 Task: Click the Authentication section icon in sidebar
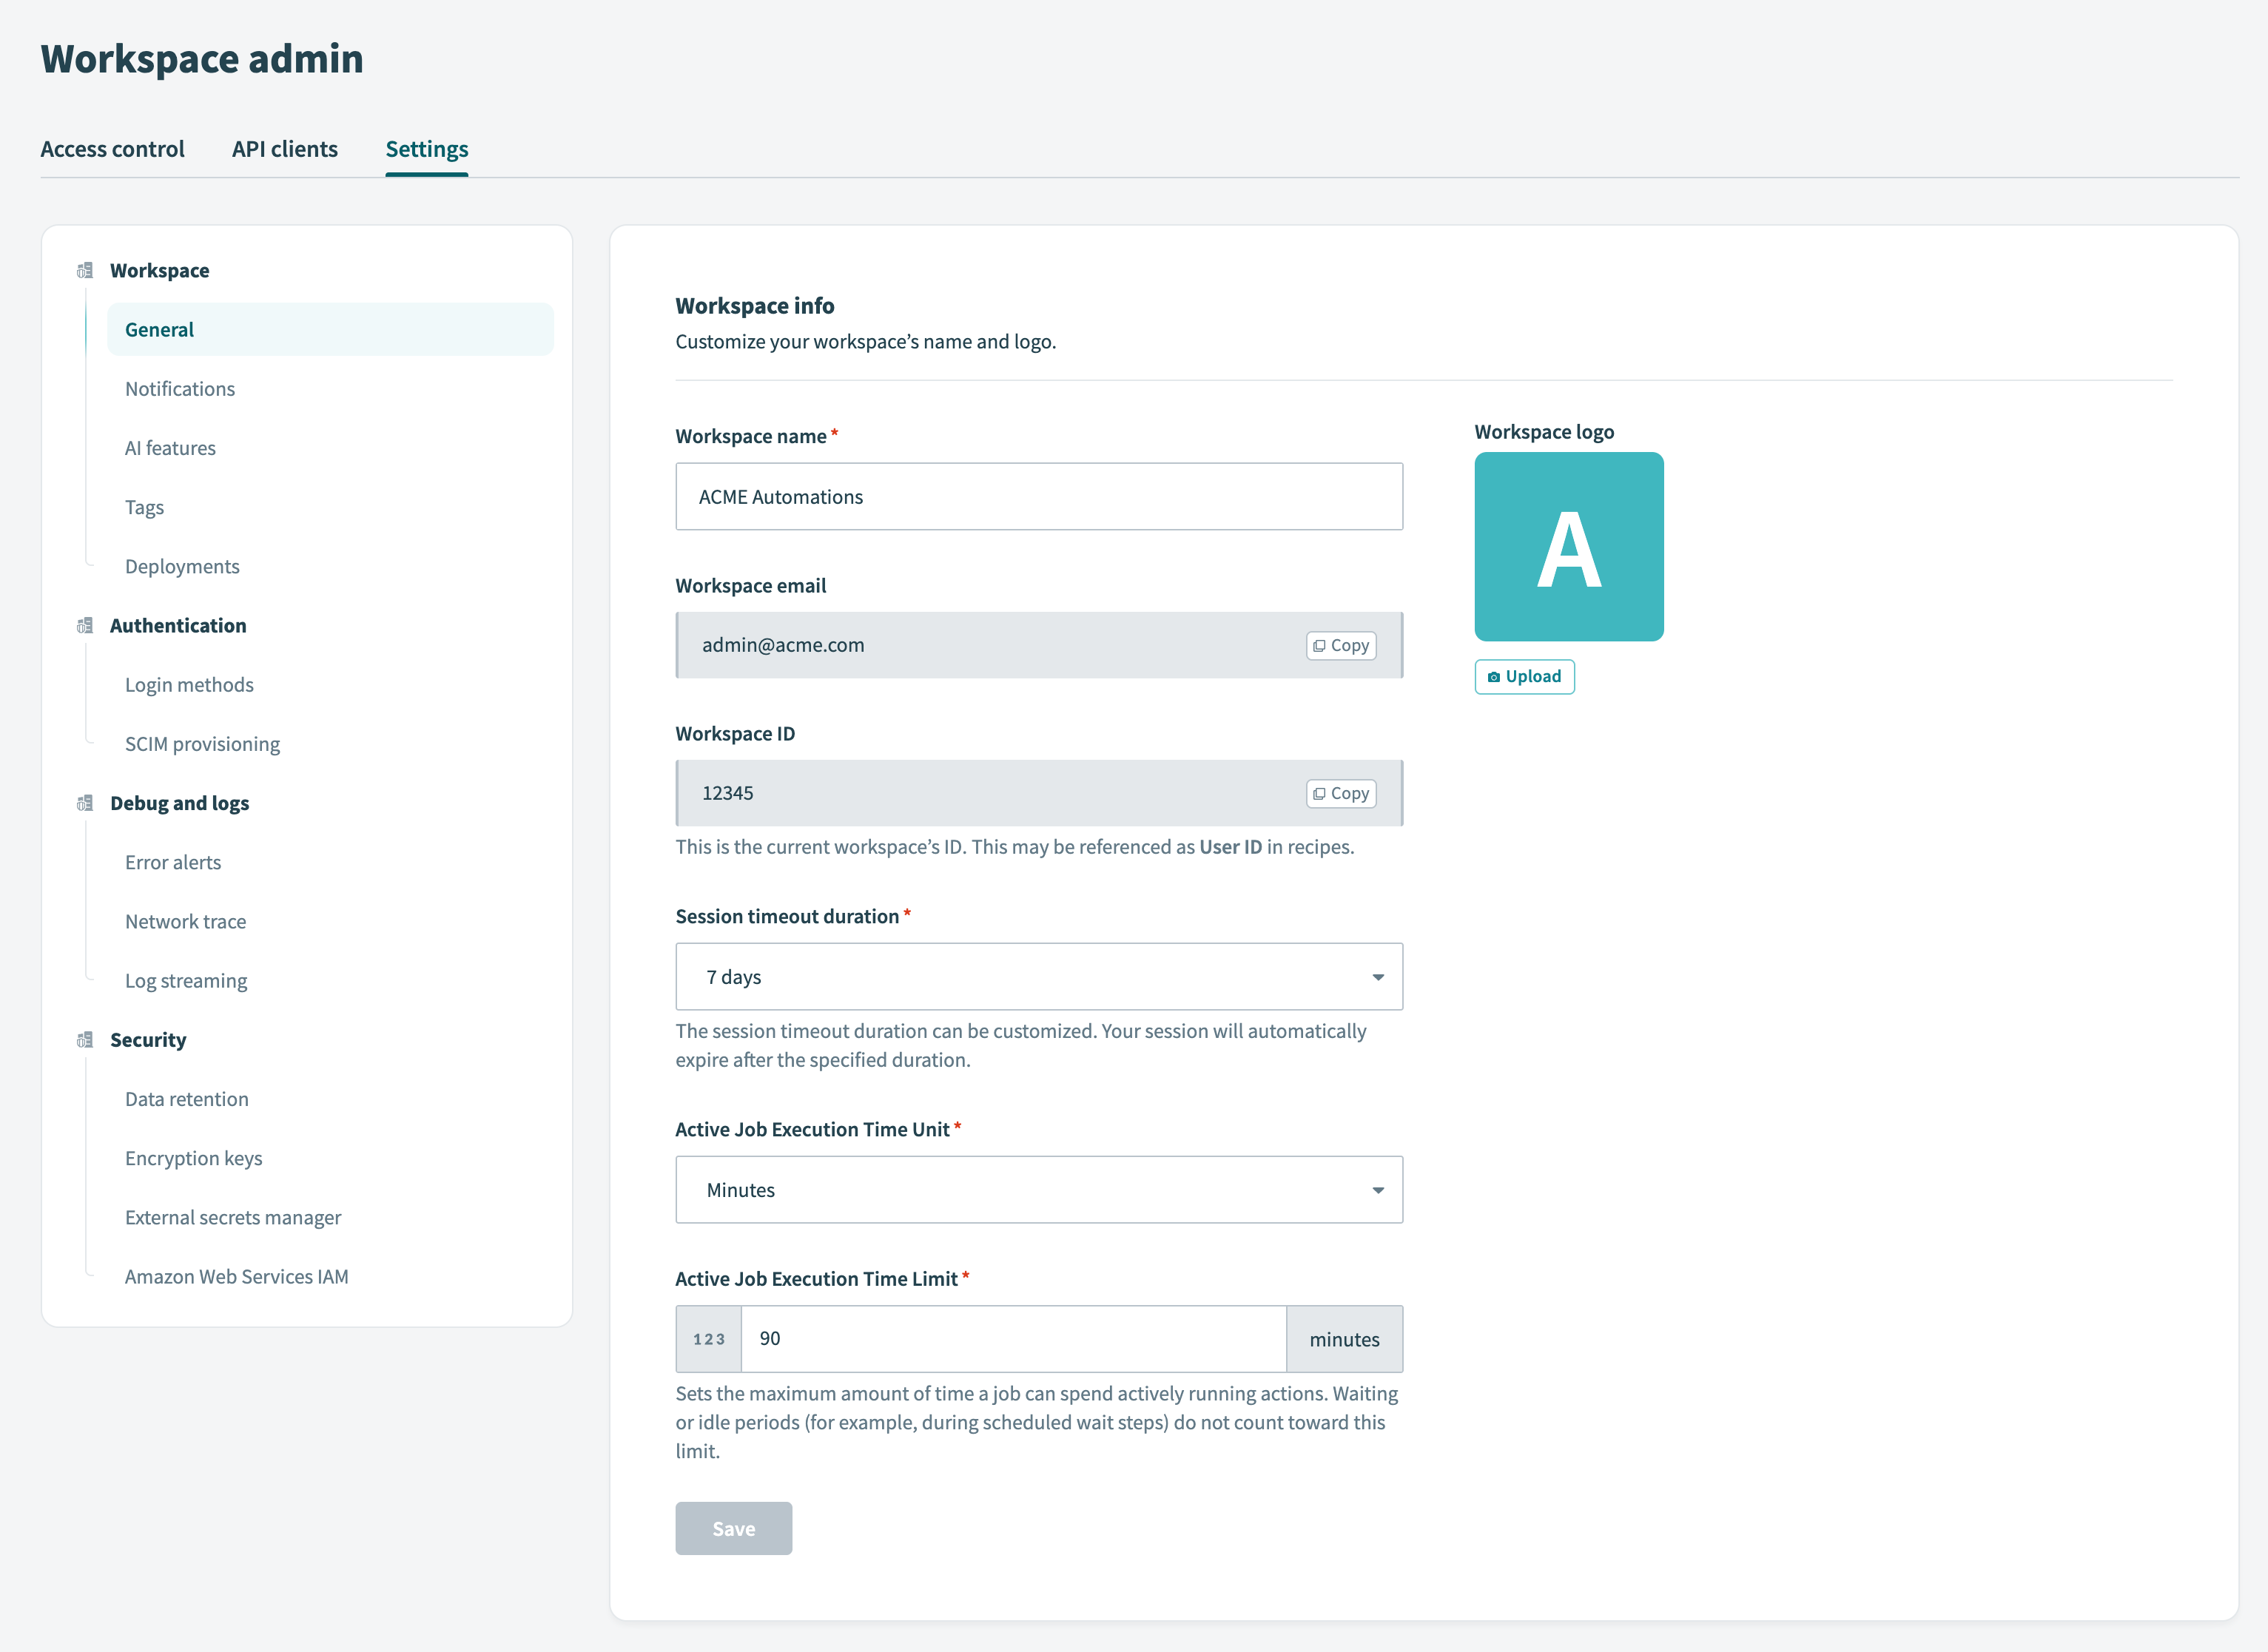click(x=84, y=625)
